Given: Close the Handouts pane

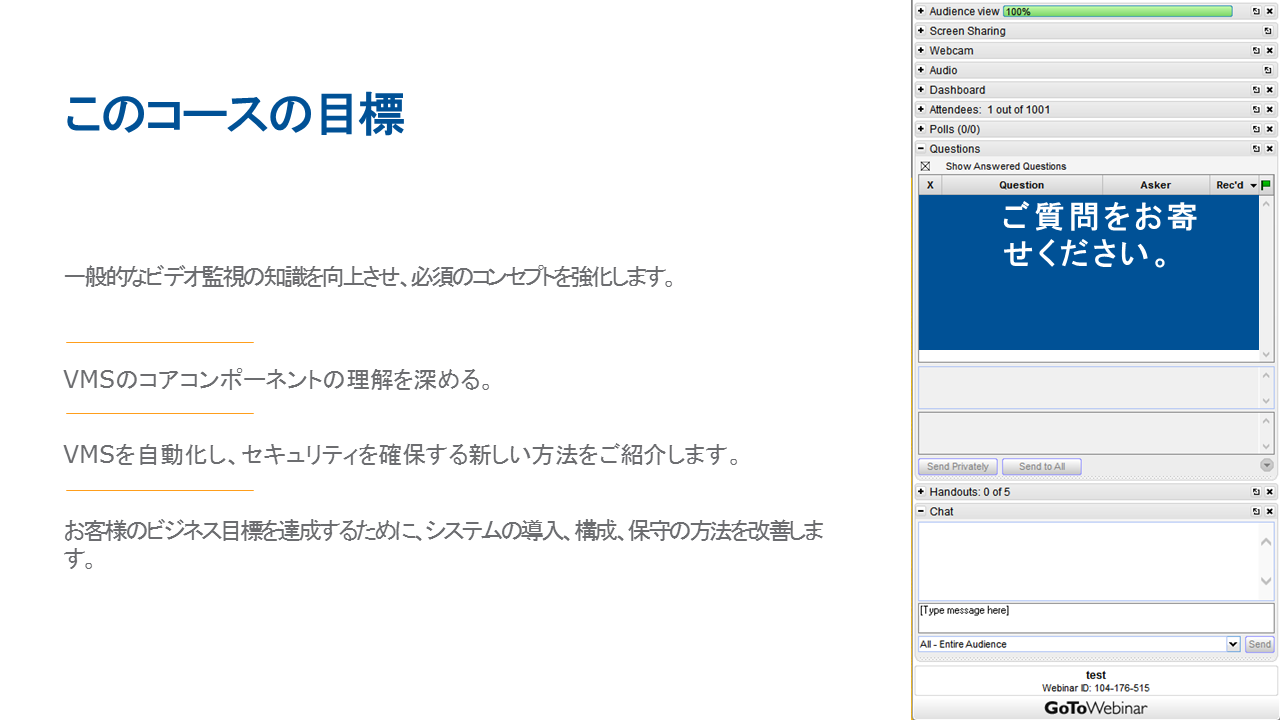Looking at the screenshot, I should point(1270,492).
